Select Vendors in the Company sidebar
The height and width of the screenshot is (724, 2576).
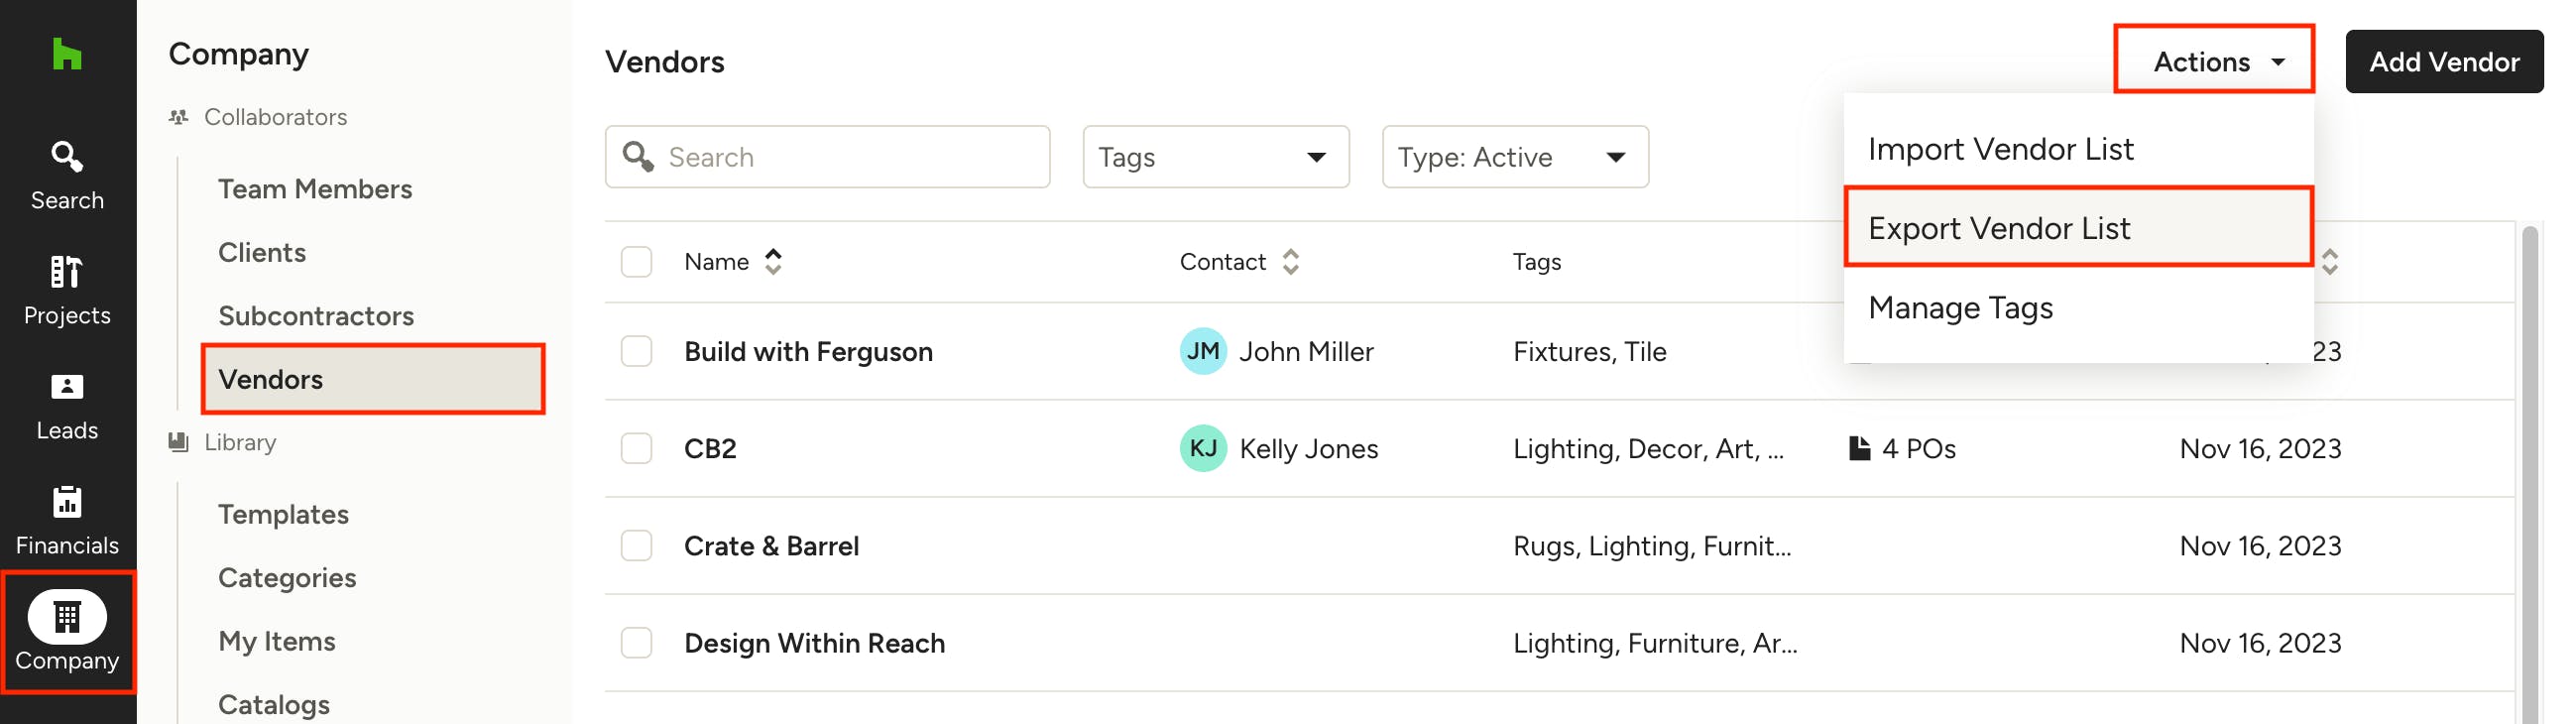[x=373, y=379]
